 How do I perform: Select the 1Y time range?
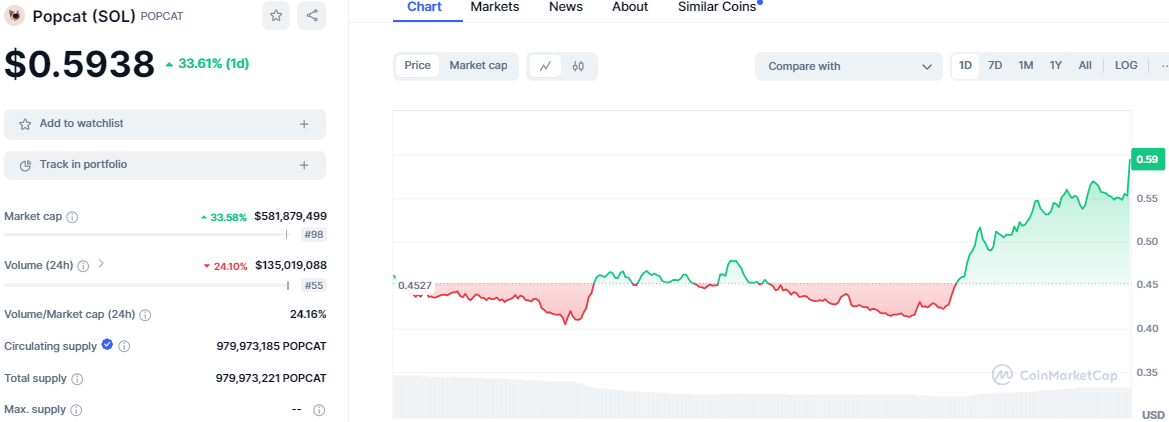pos(1056,66)
